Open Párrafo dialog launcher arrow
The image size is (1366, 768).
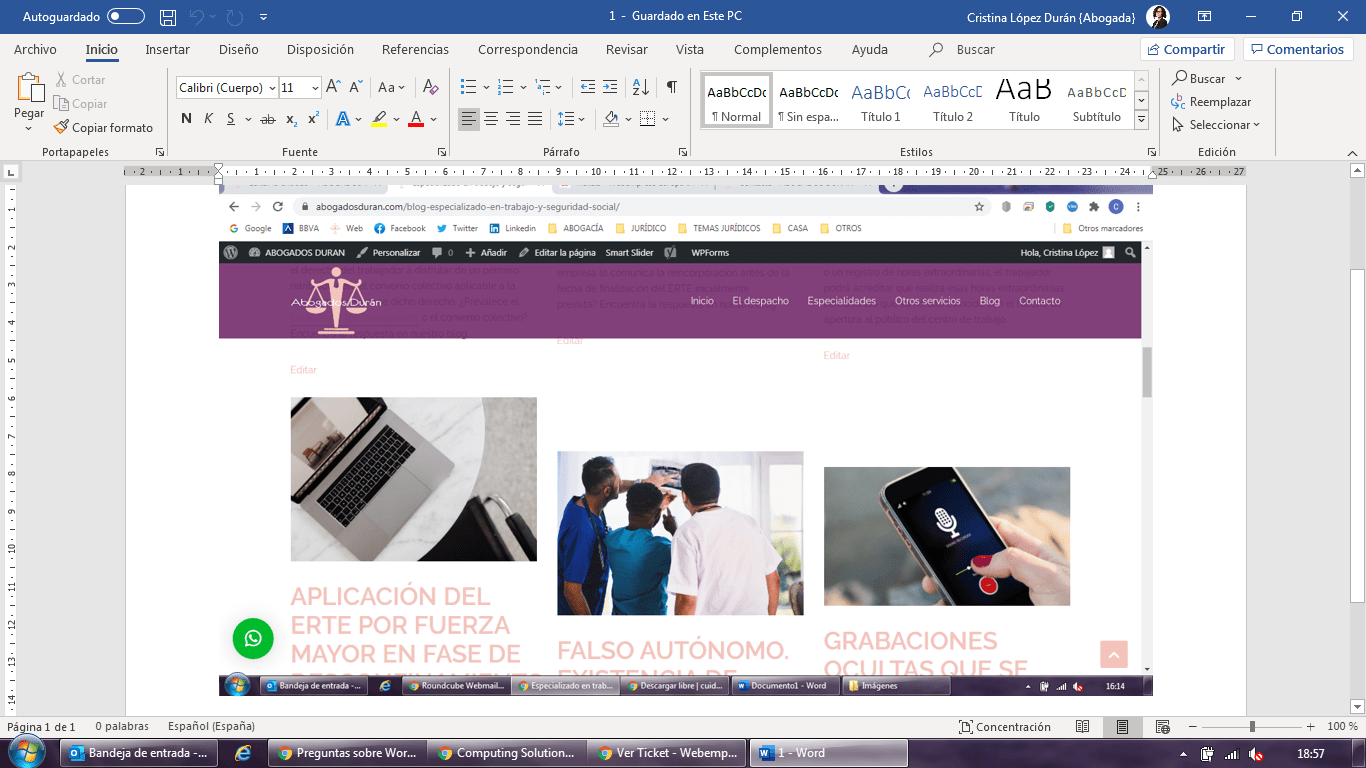pos(683,152)
